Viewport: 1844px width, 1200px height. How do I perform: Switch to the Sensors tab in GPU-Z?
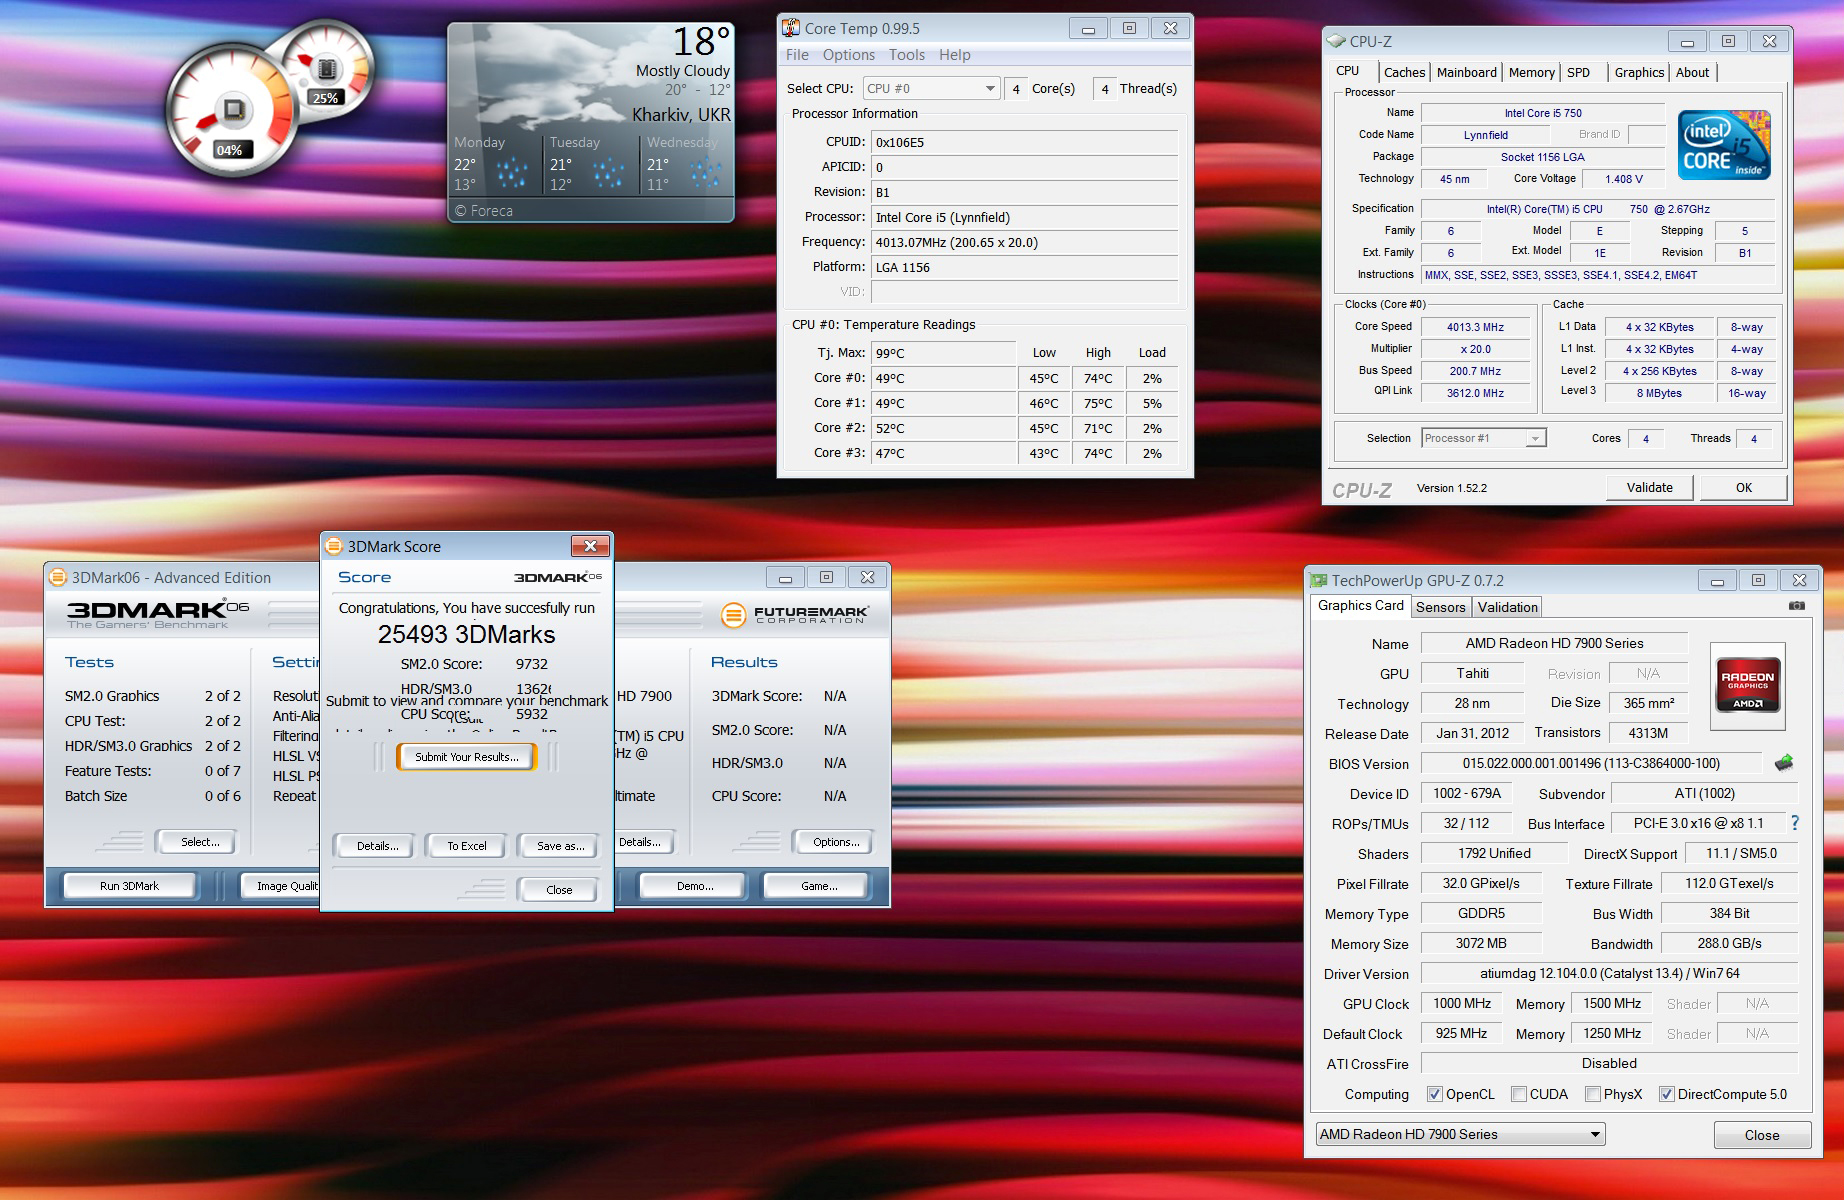coord(1441,607)
